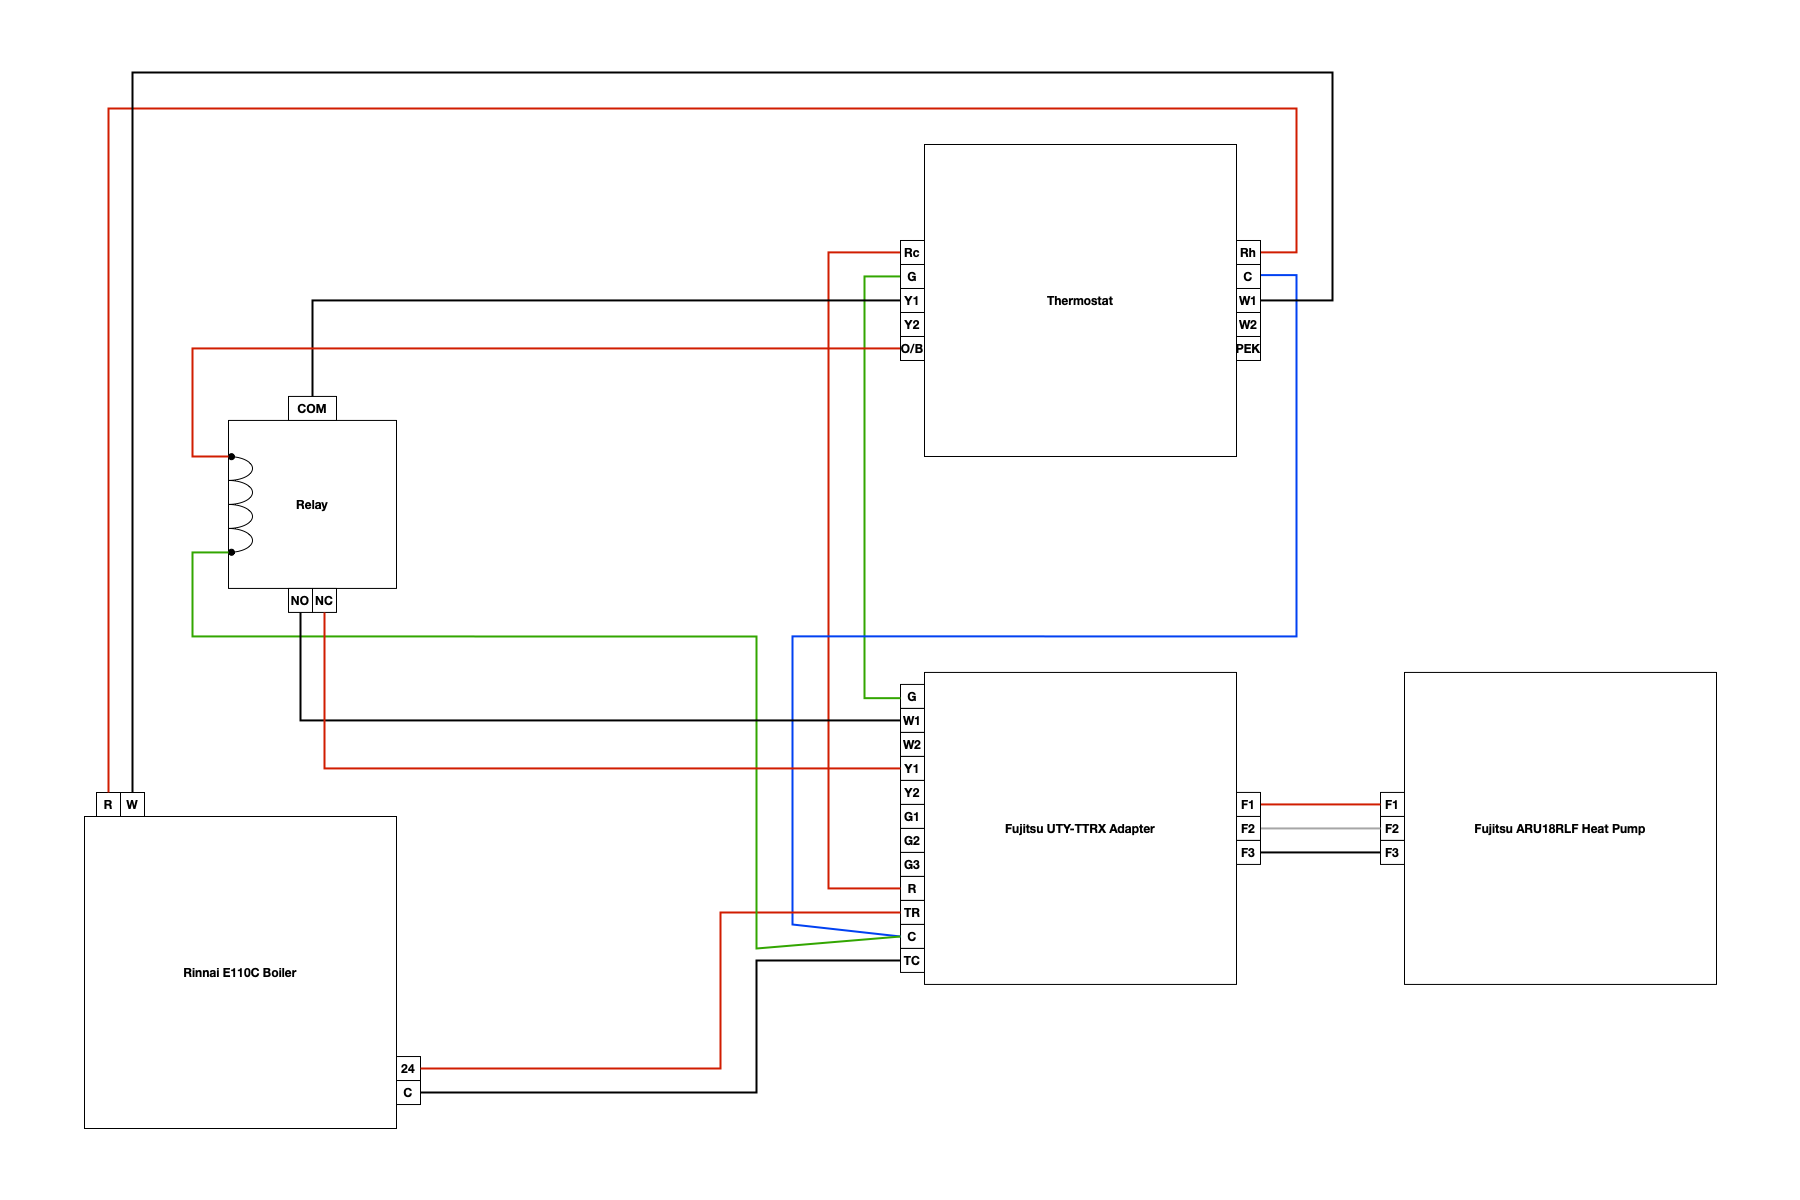Screen dimensions: 1800x1200
Task: Select the Relay COM terminal
Action: click(x=312, y=409)
